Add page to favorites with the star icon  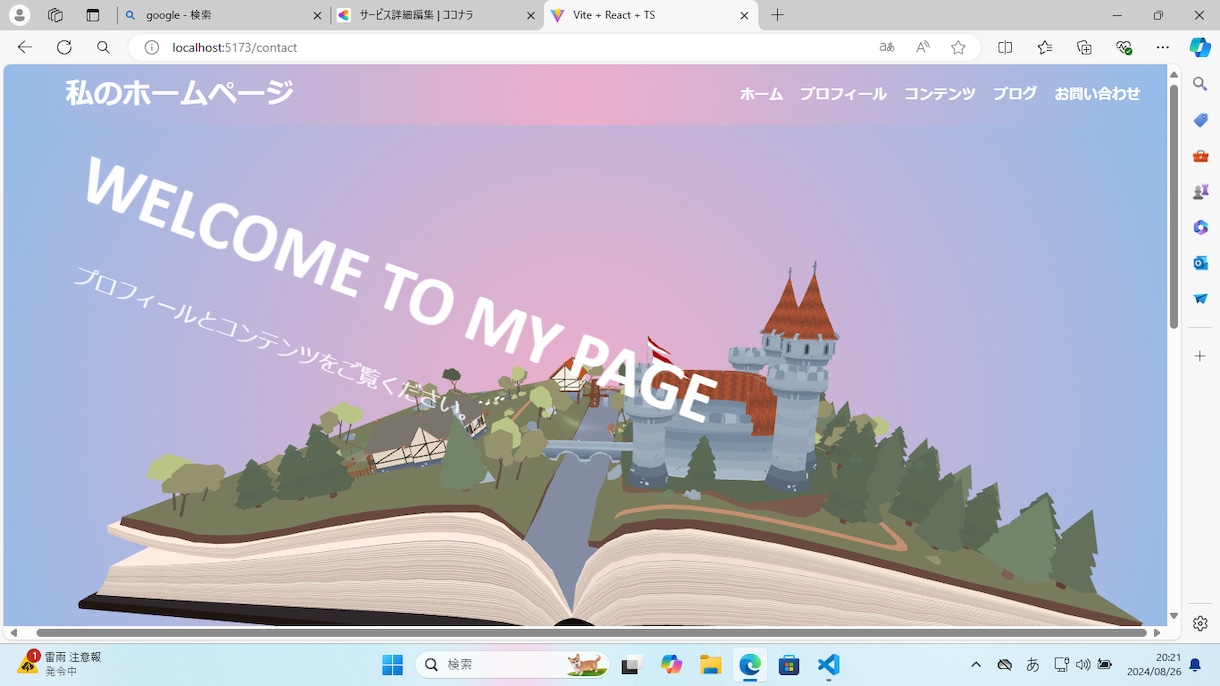958,47
